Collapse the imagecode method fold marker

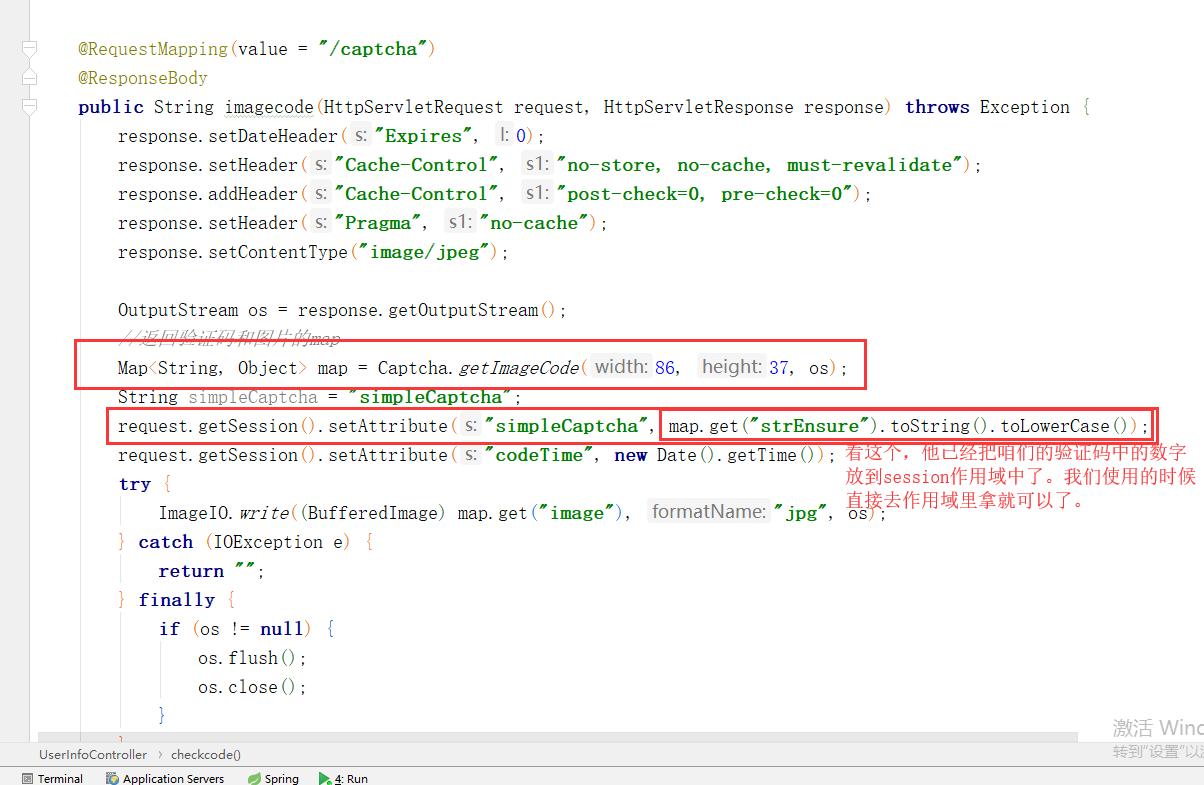(x=29, y=107)
